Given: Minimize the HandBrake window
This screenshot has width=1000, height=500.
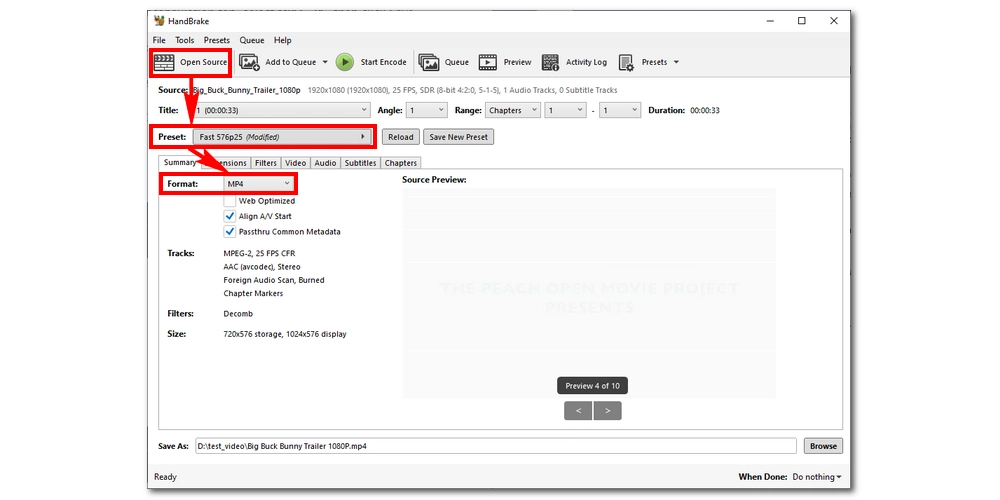Looking at the screenshot, I should coord(771,20).
